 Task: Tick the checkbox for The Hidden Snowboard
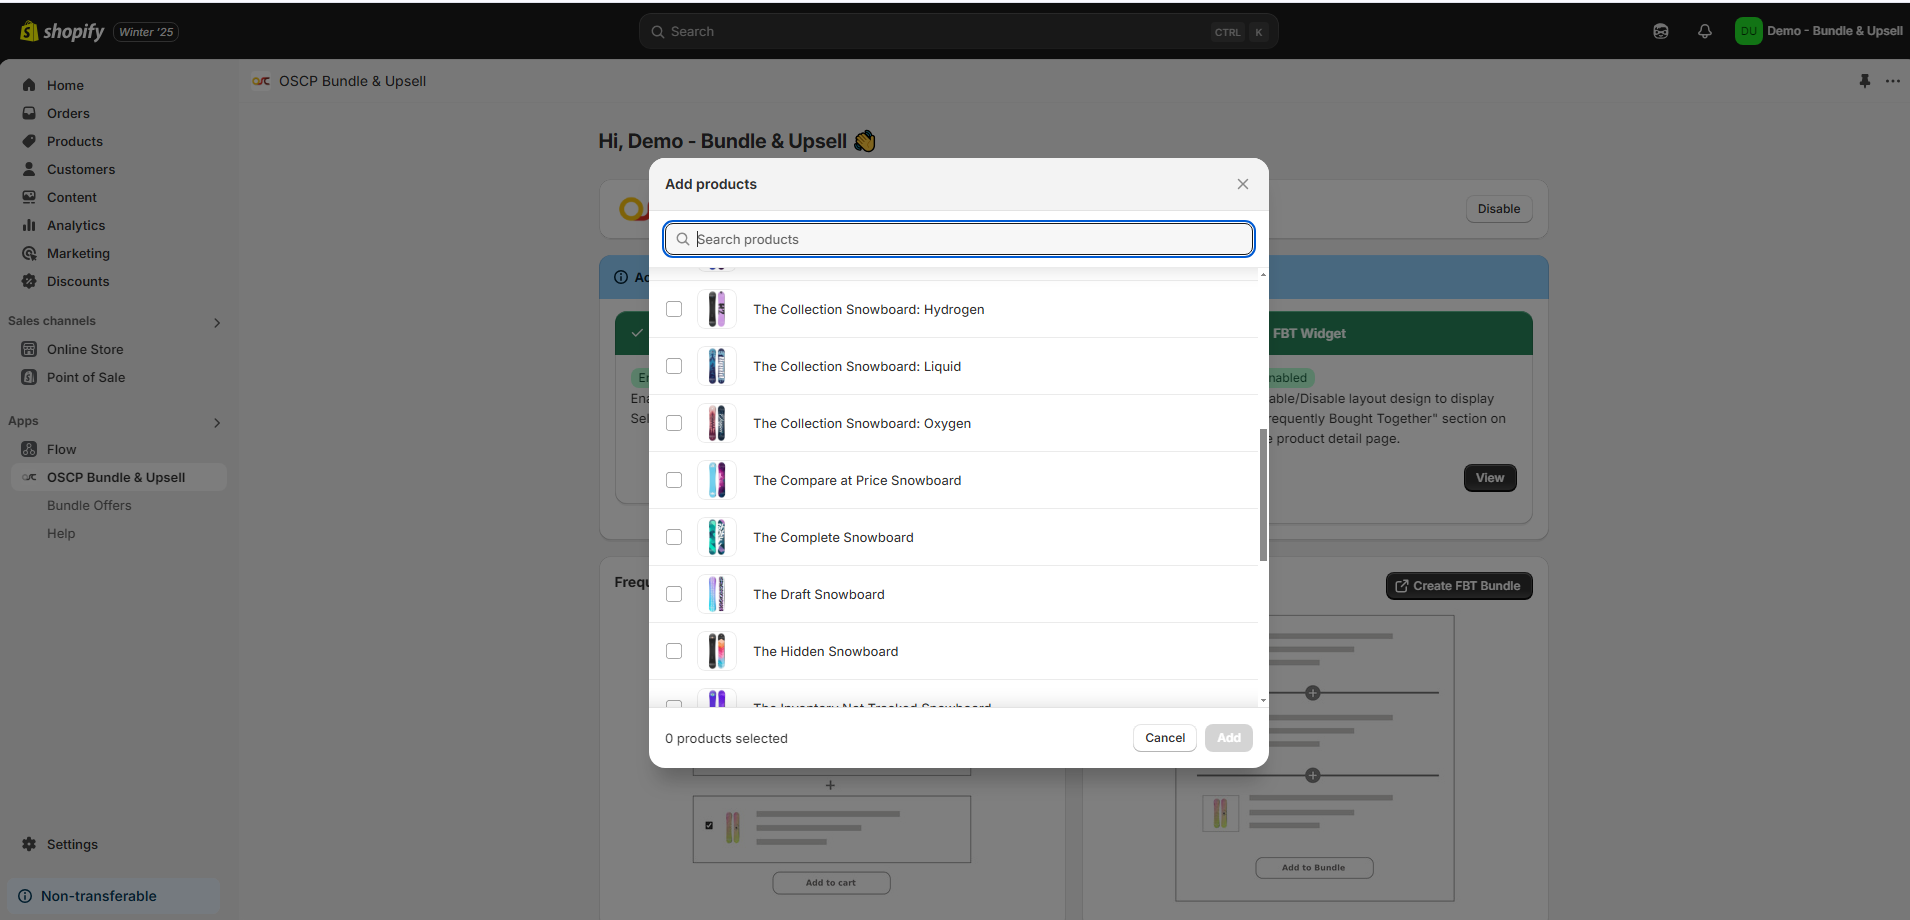674,651
